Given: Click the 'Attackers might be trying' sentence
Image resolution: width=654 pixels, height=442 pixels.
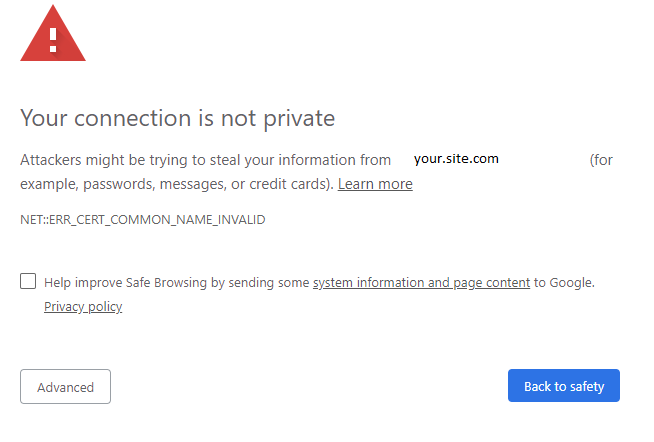Looking at the screenshot, I should (x=110, y=160).
